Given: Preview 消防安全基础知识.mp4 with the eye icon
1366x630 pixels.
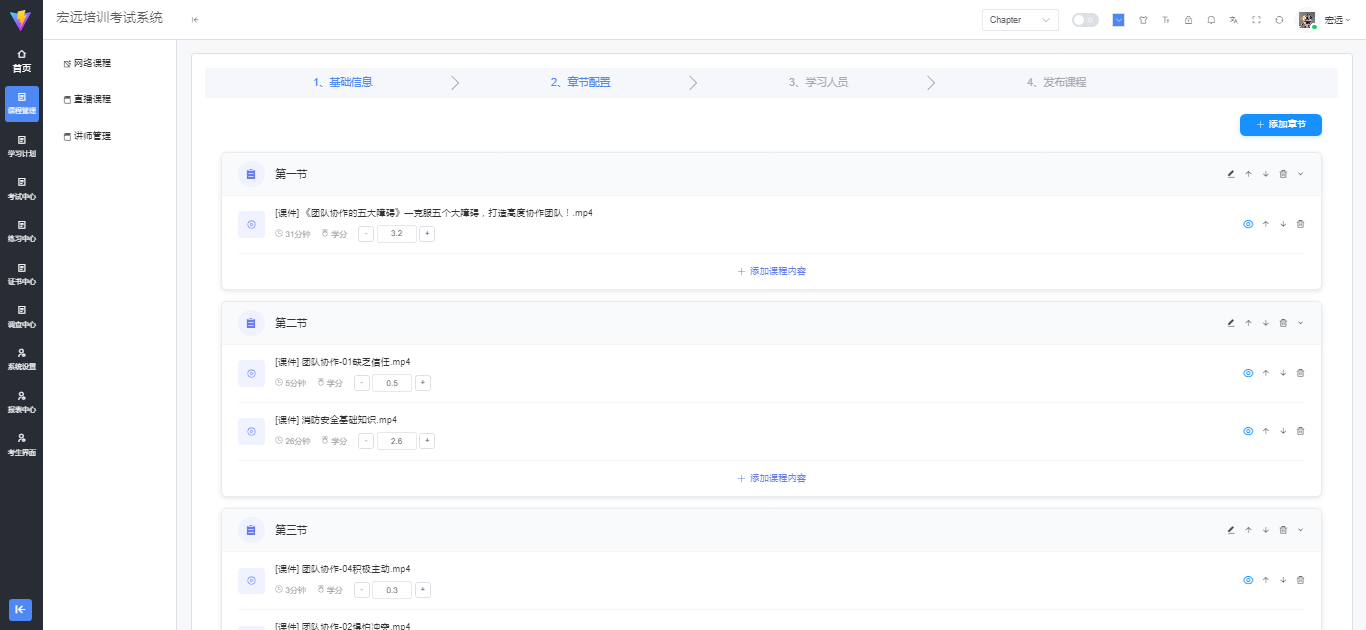Looking at the screenshot, I should pos(1247,430).
